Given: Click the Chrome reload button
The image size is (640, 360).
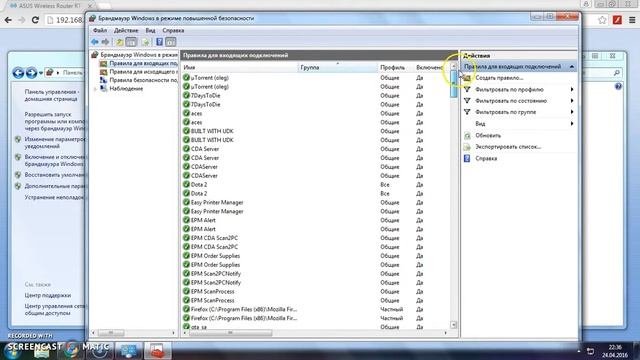Looking at the screenshot, I should pyautogui.click(x=35, y=20).
